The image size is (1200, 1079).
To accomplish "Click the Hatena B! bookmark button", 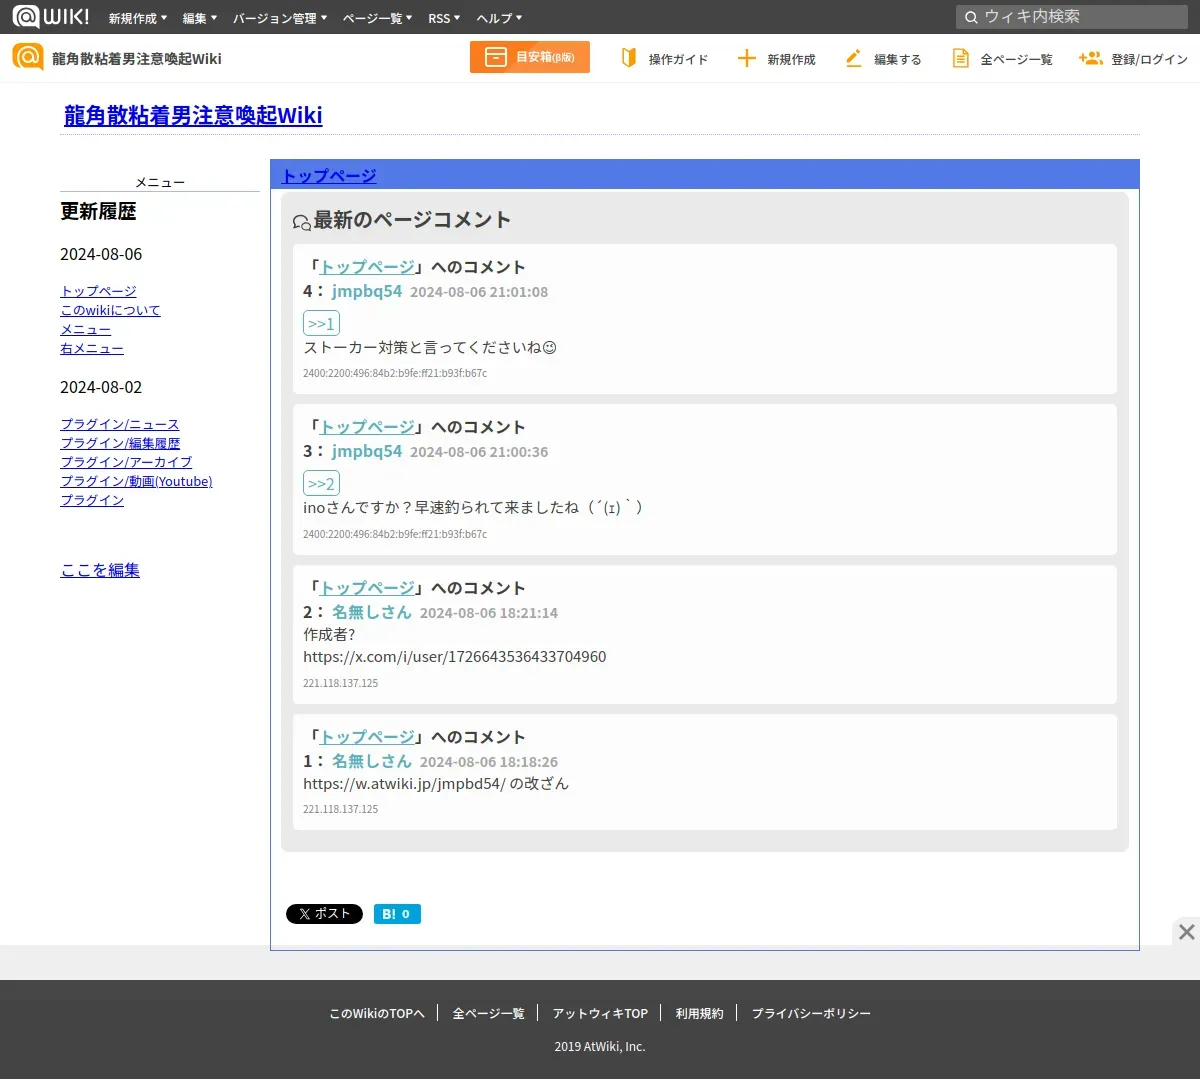I will click(x=397, y=914).
